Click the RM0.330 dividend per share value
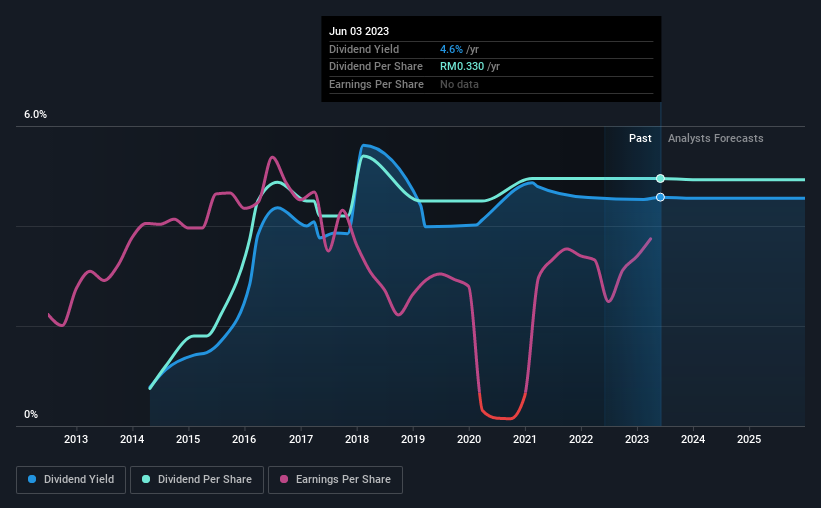The width and height of the screenshot is (821, 508). [x=462, y=67]
